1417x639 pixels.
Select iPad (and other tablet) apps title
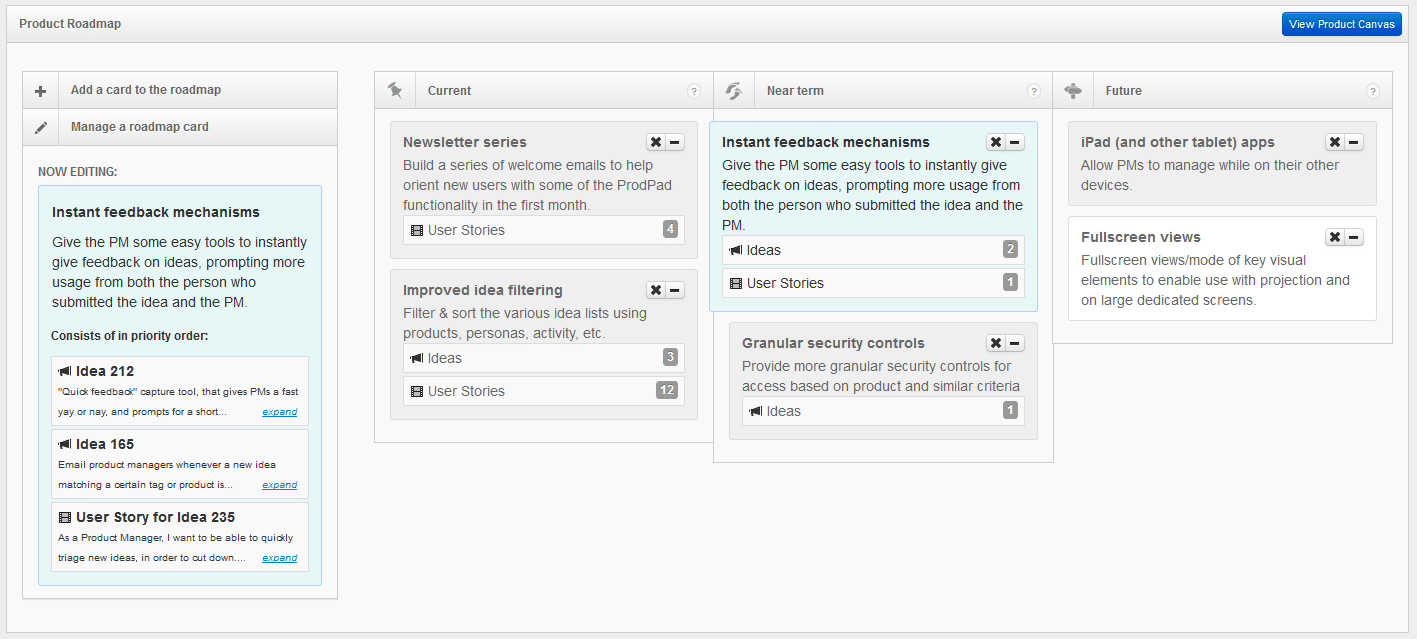[x=1178, y=142]
